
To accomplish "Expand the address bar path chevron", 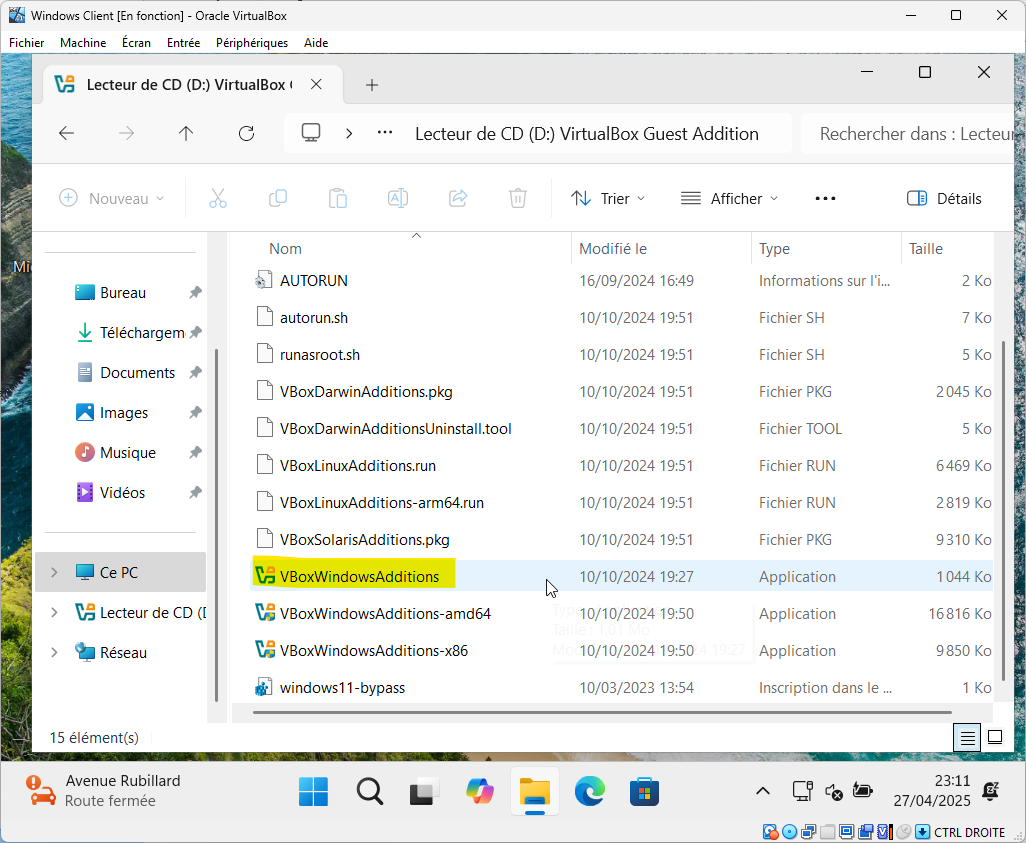I will pos(349,134).
